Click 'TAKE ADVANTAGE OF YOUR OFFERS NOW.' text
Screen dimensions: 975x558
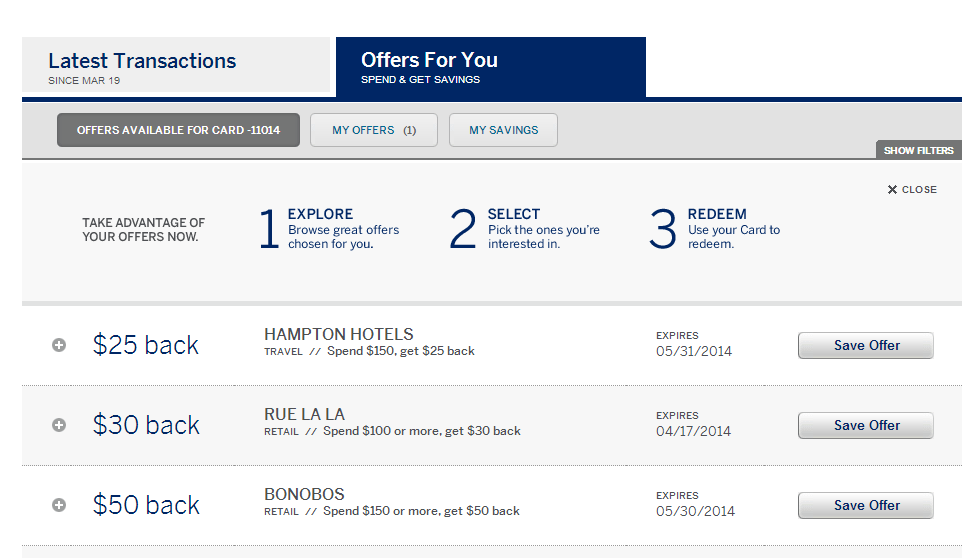tap(143, 230)
